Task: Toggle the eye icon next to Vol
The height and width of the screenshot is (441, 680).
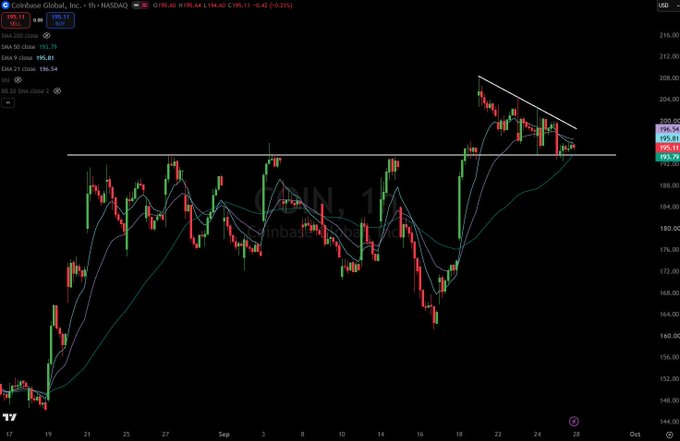Action: coord(18,80)
